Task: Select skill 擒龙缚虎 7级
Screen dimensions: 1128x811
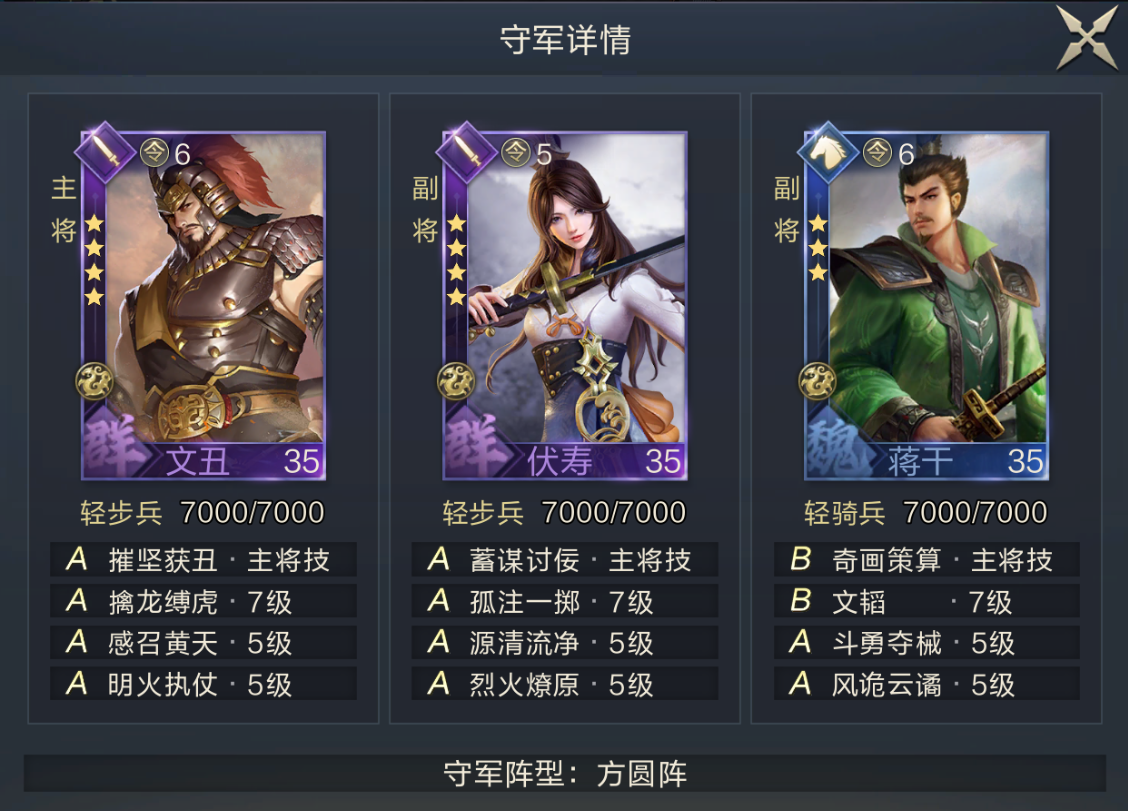Action: coord(204,601)
